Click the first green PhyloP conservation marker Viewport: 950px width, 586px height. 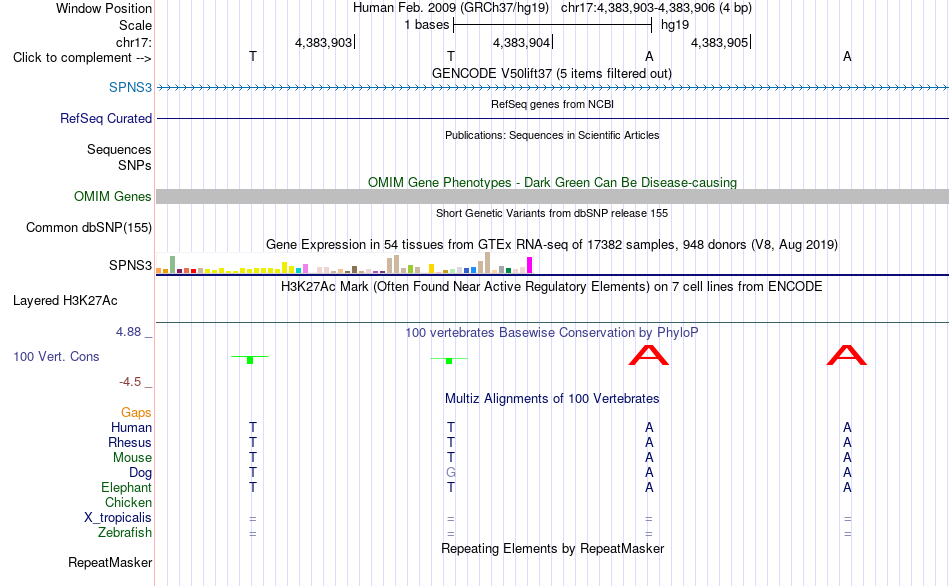(x=250, y=359)
